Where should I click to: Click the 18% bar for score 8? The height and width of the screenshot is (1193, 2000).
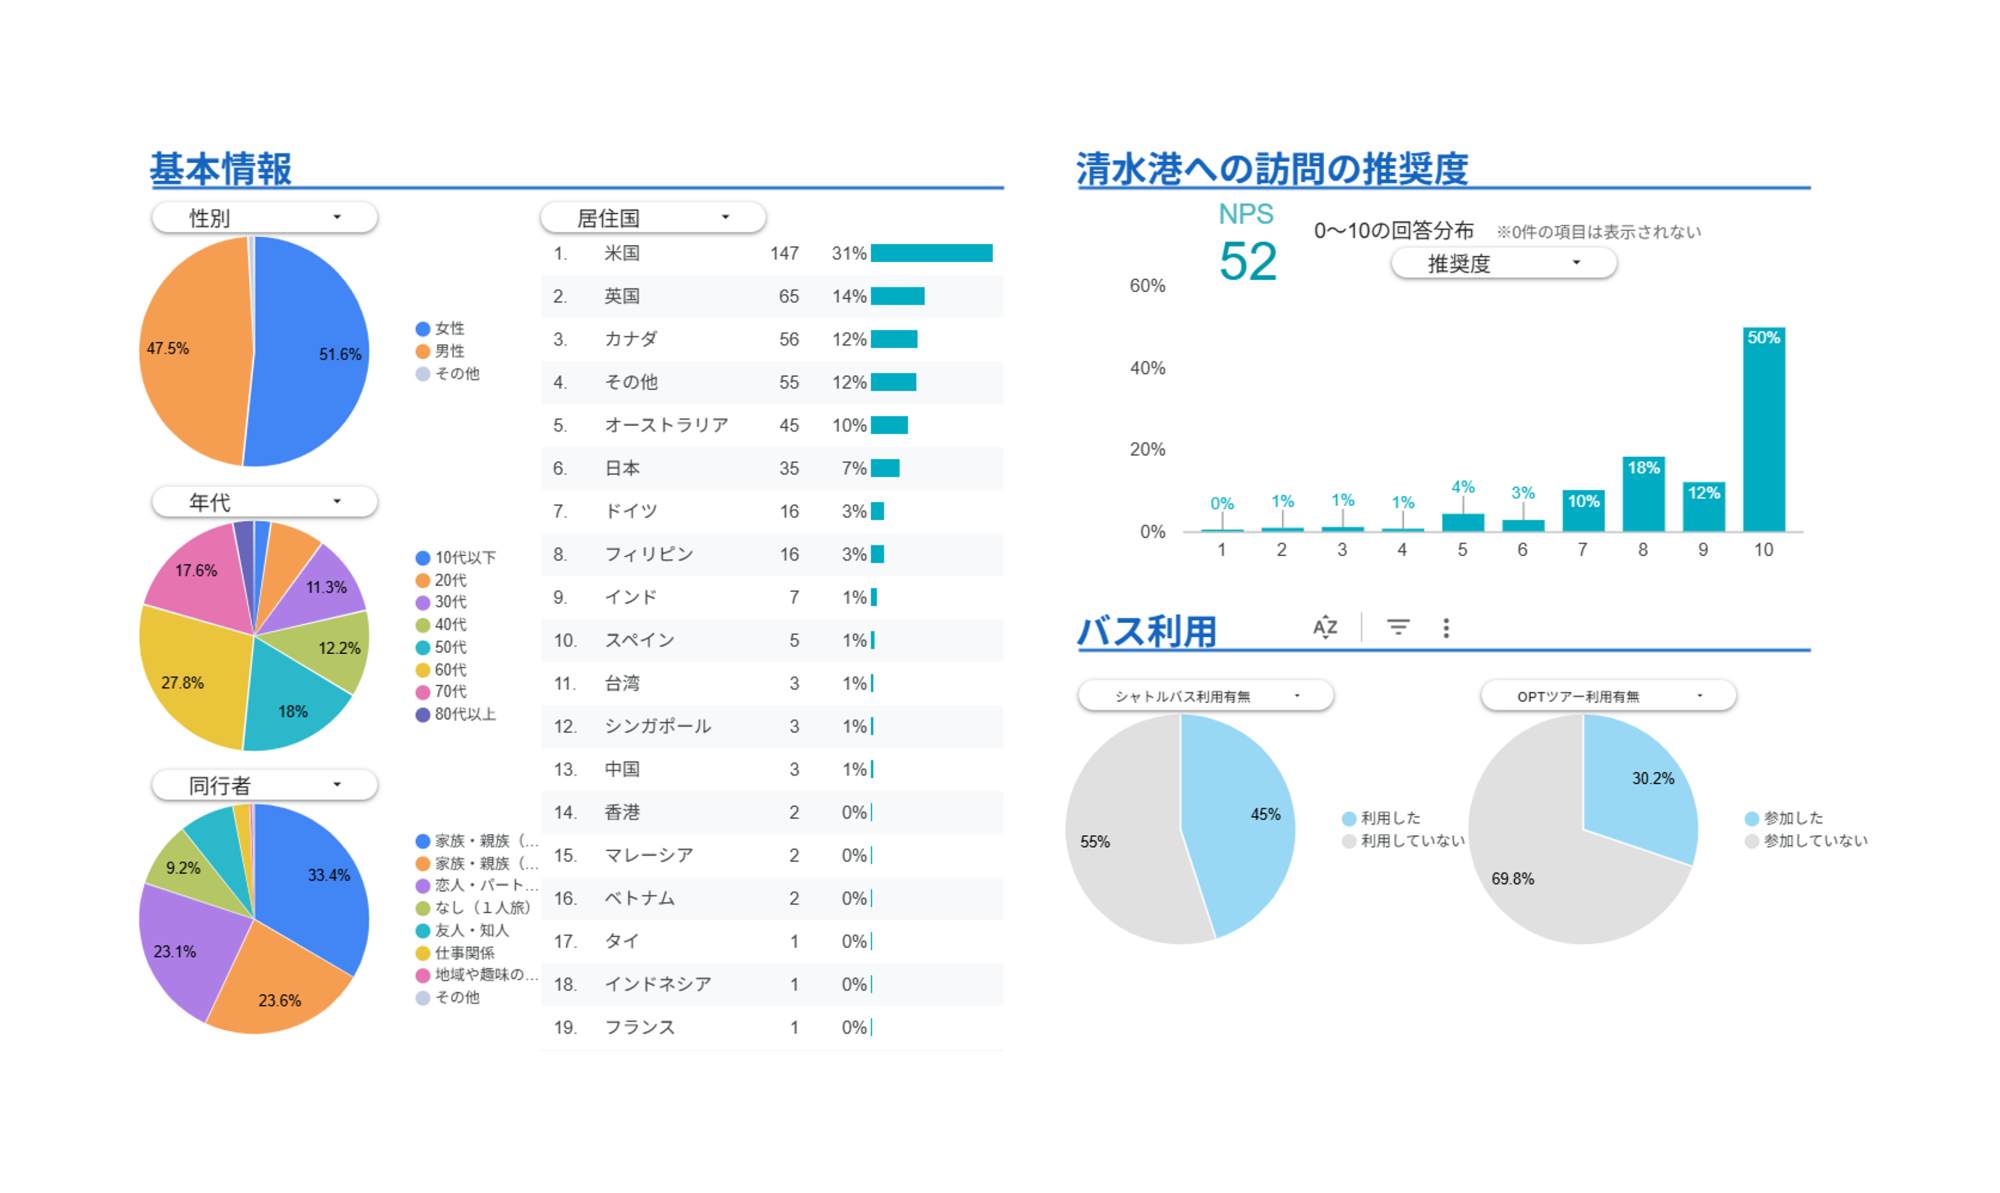click(x=1643, y=495)
